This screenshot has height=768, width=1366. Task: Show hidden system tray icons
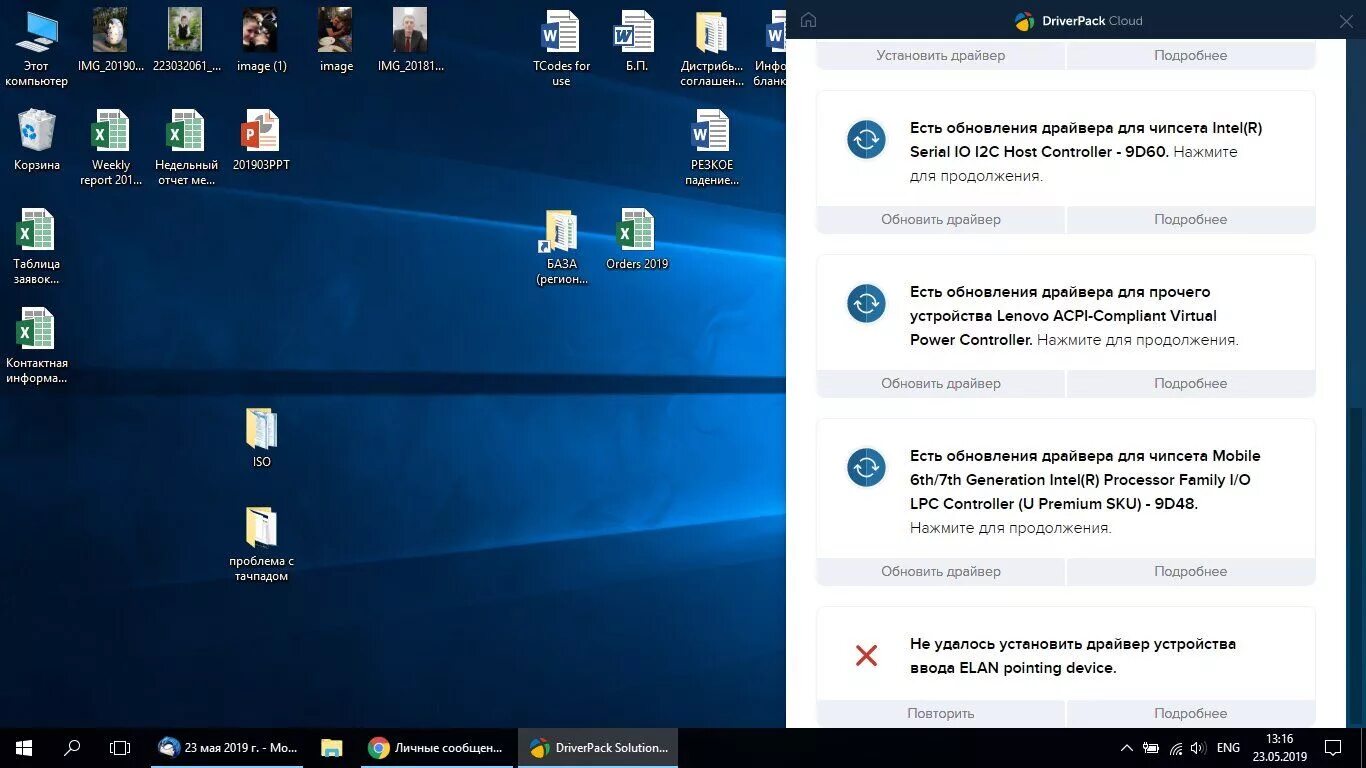coord(1126,748)
